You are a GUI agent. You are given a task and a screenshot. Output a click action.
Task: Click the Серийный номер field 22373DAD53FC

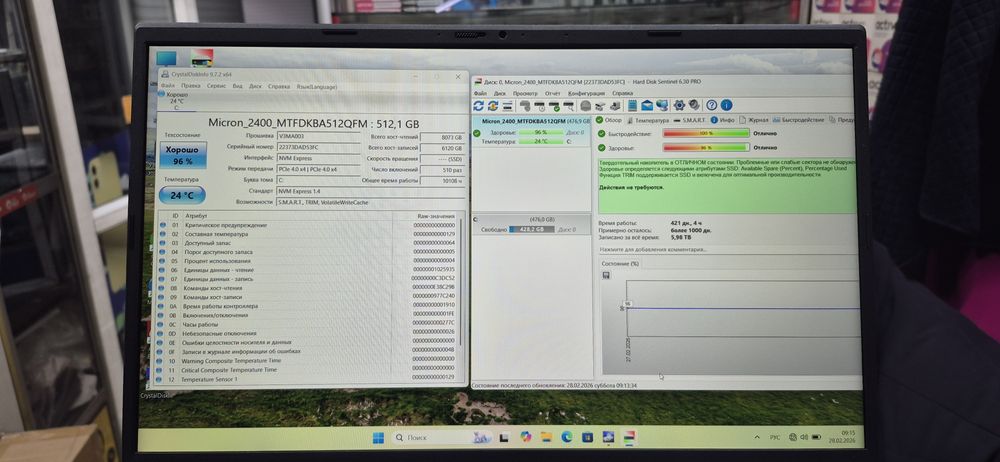[318, 147]
